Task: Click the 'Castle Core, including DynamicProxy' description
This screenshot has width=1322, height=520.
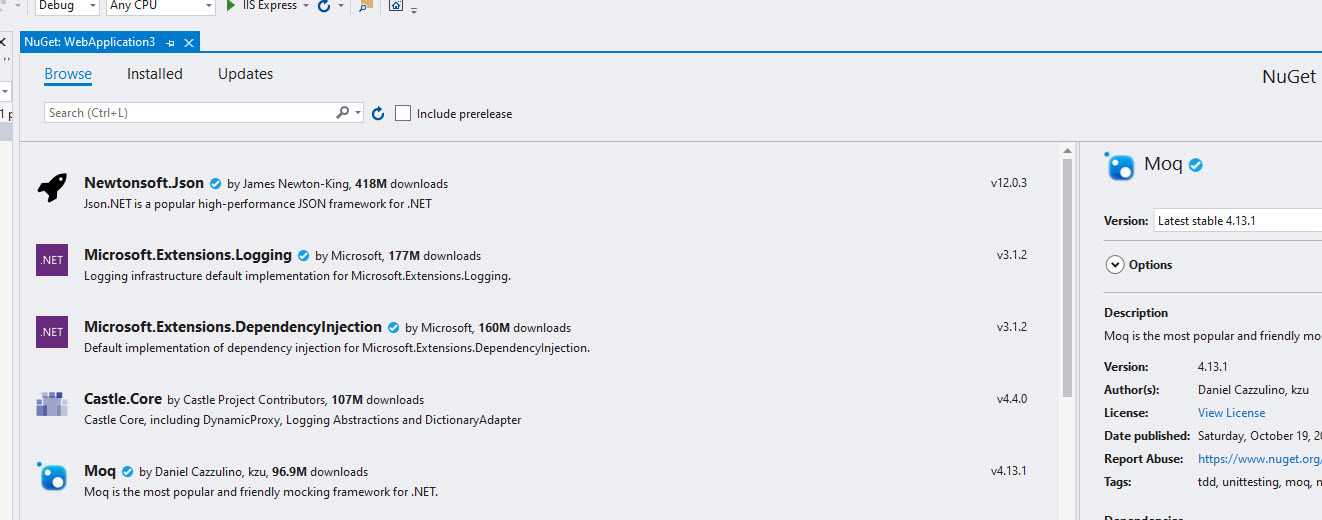Action: pyautogui.click(x=302, y=420)
